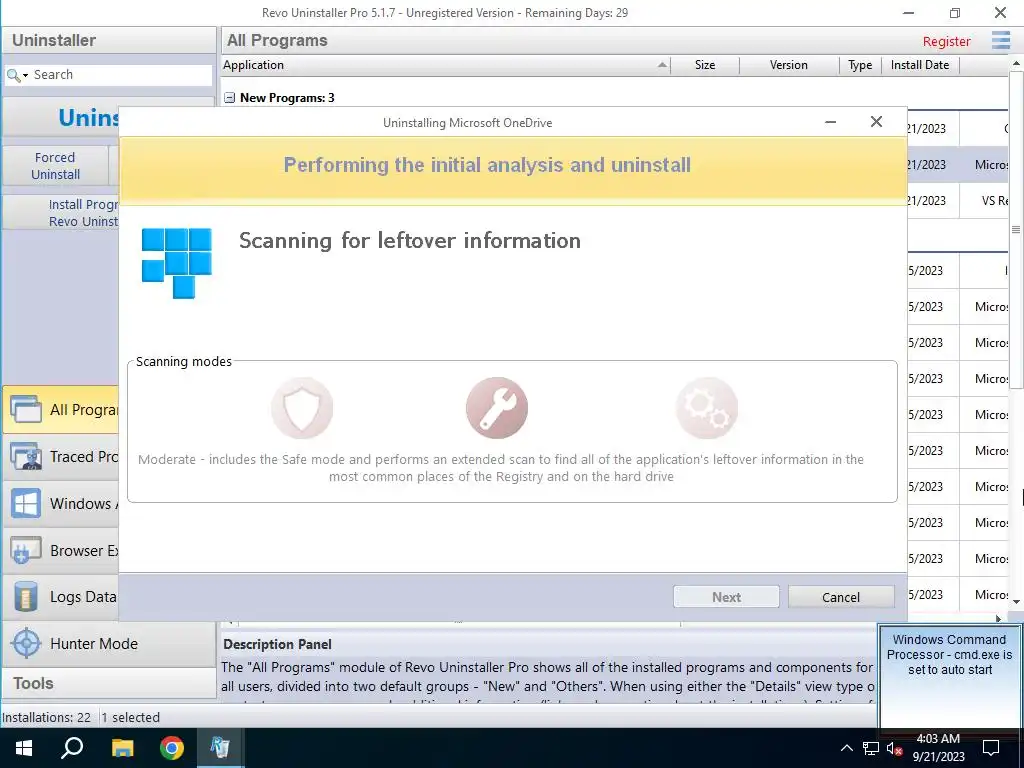Click the Description Panel heading
The image size is (1024, 768).
pyautogui.click(x=278, y=645)
